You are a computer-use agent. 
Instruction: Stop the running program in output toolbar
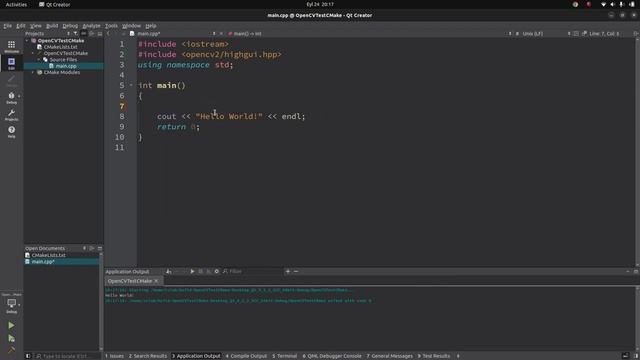[x=200, y=271]
